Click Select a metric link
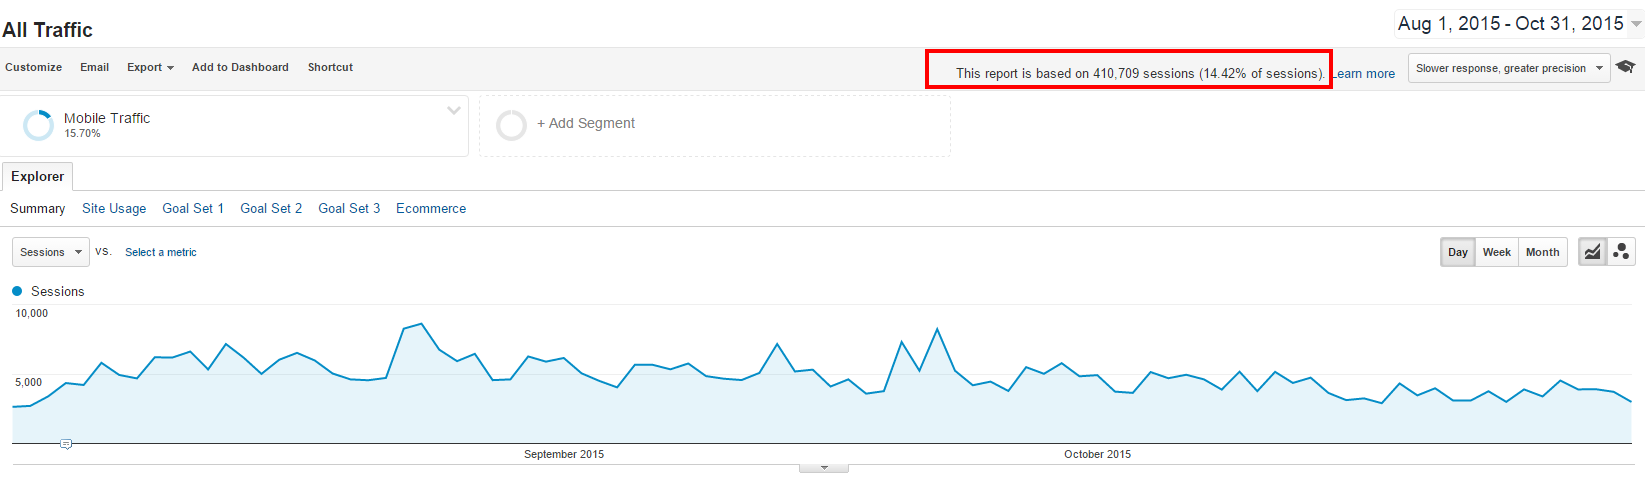Screen dimensions: 1645x487 pos(161,252)
